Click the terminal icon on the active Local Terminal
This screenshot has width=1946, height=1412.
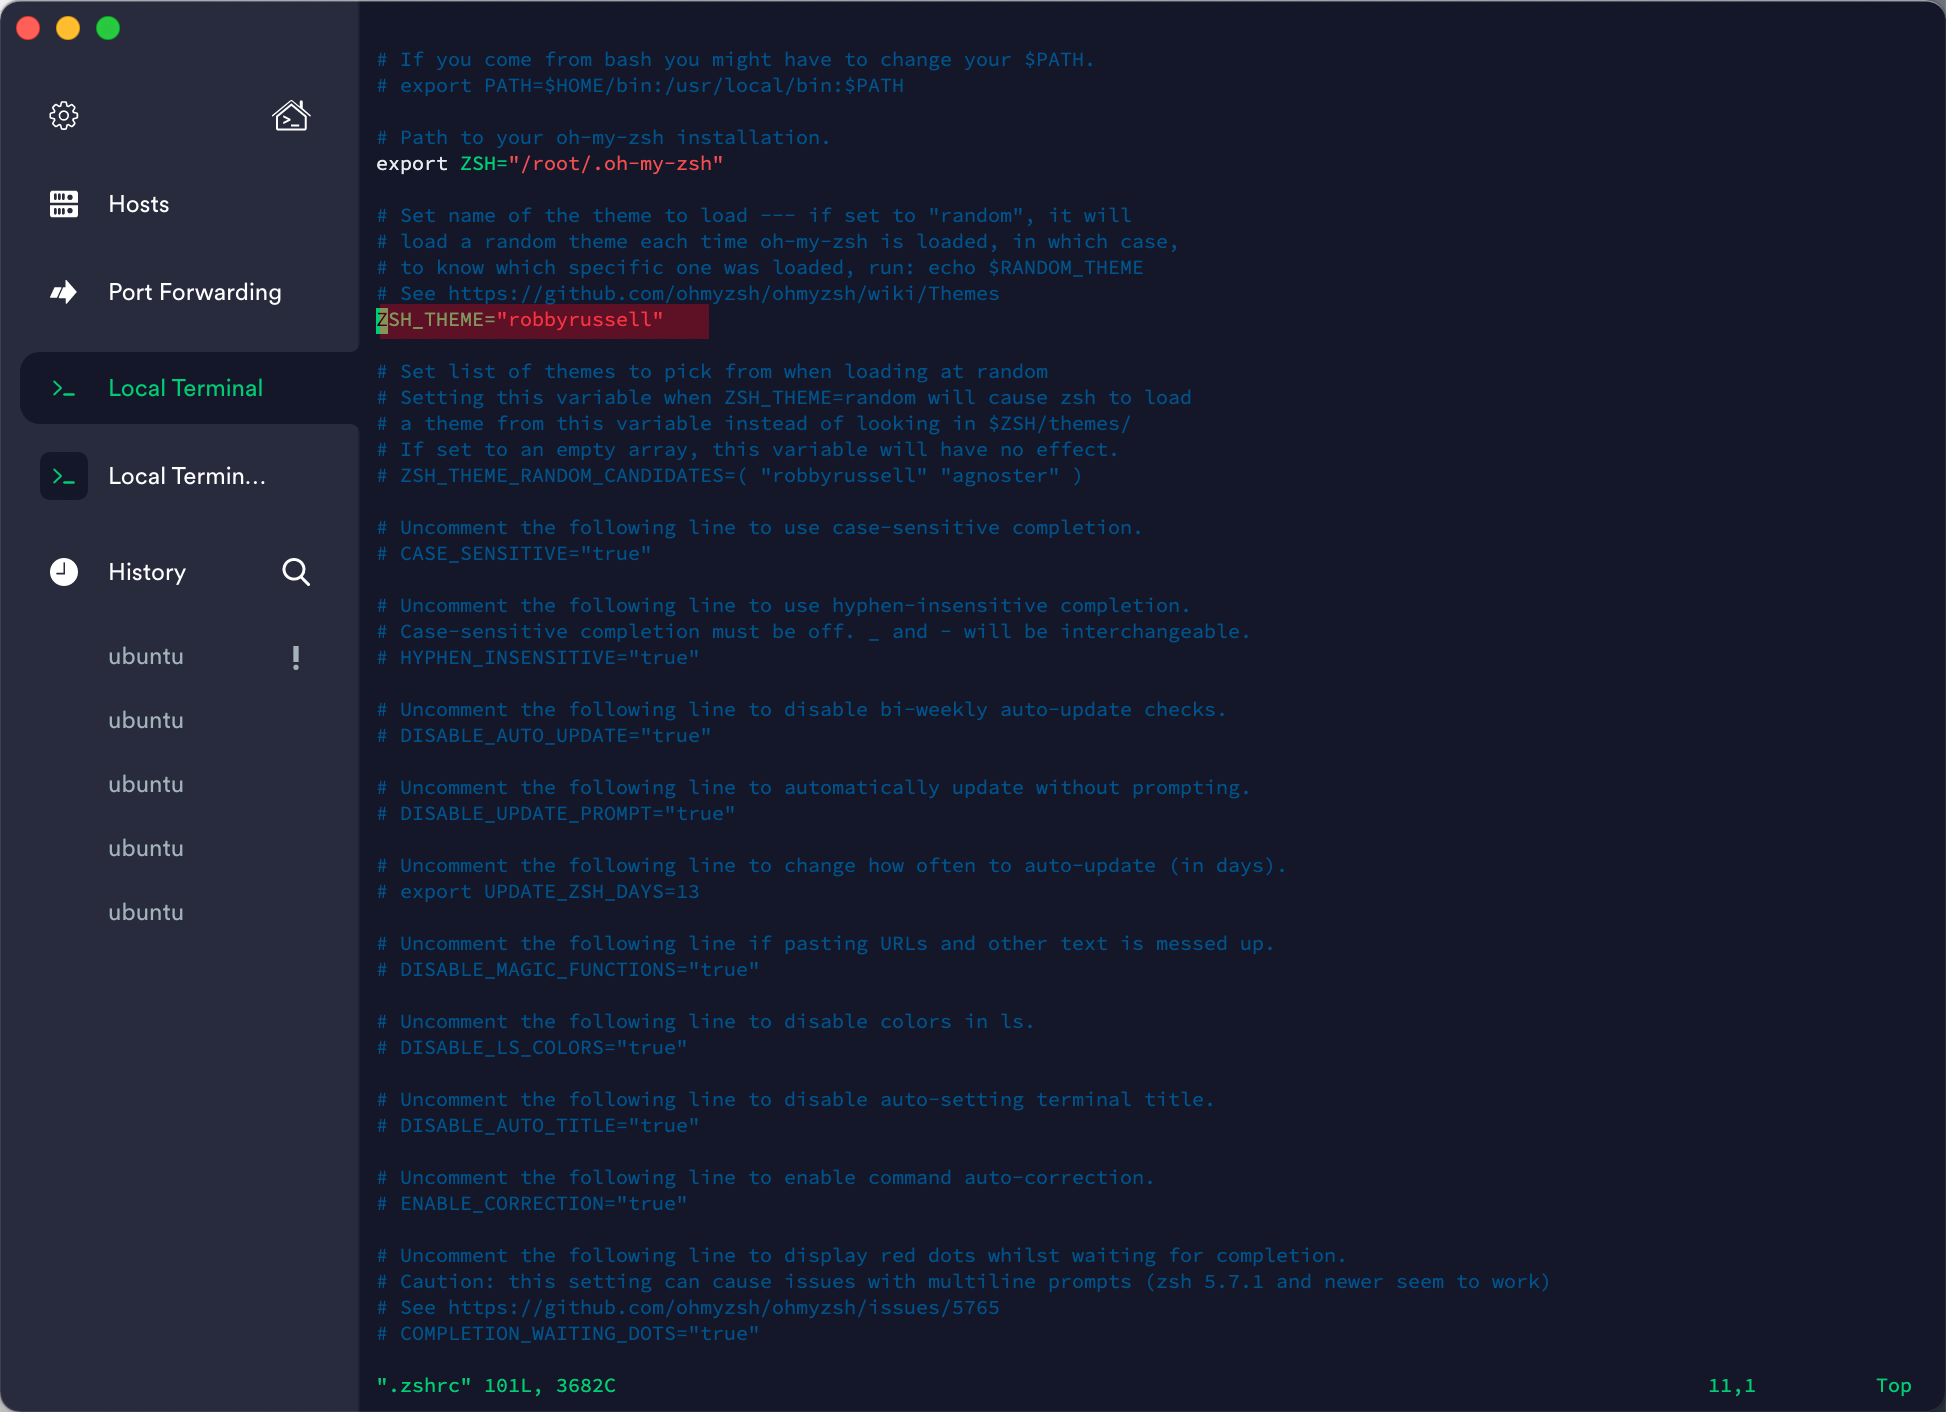point(64,387)
